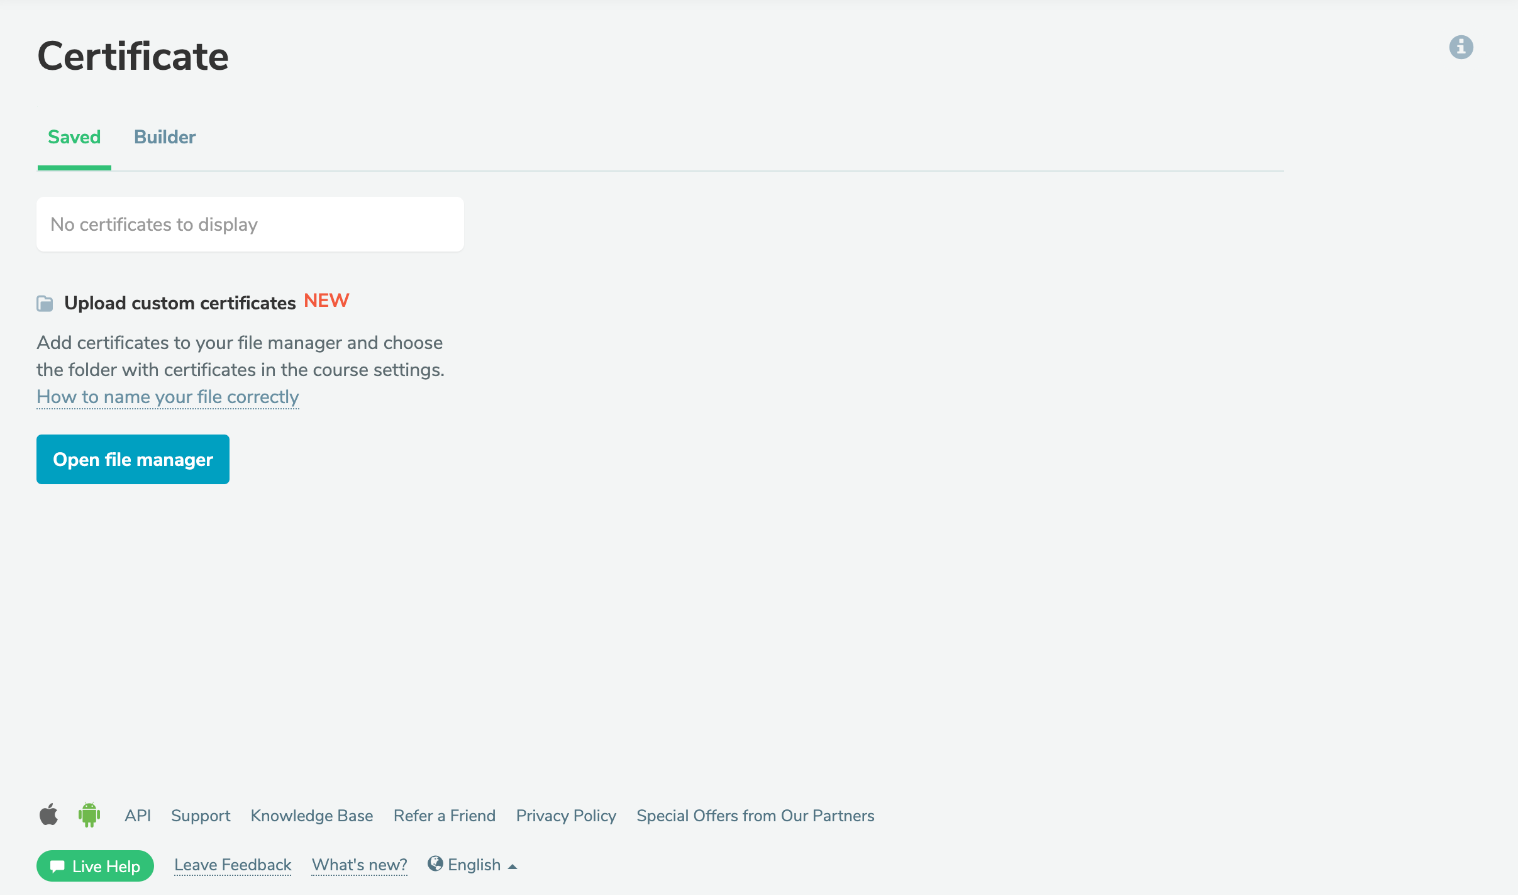Switch to the Builder tab
Viewport: 1518px width, 895px height.
pos(164,137)
